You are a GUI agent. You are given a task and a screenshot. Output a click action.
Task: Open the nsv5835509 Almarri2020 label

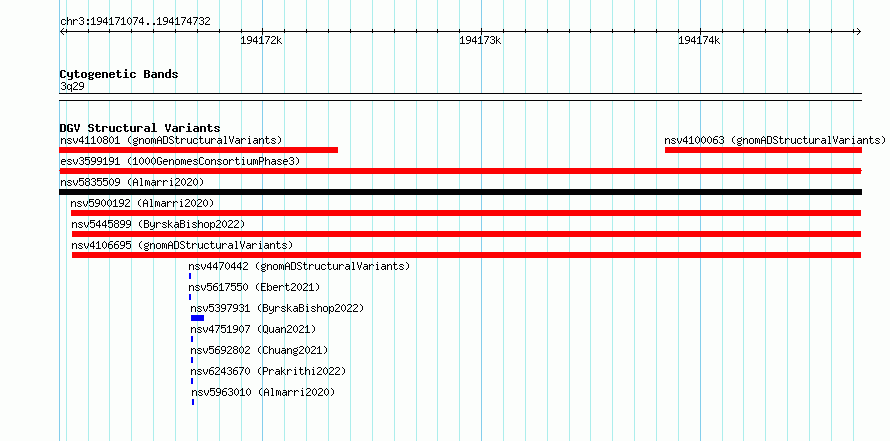click(x=132, y=182)
